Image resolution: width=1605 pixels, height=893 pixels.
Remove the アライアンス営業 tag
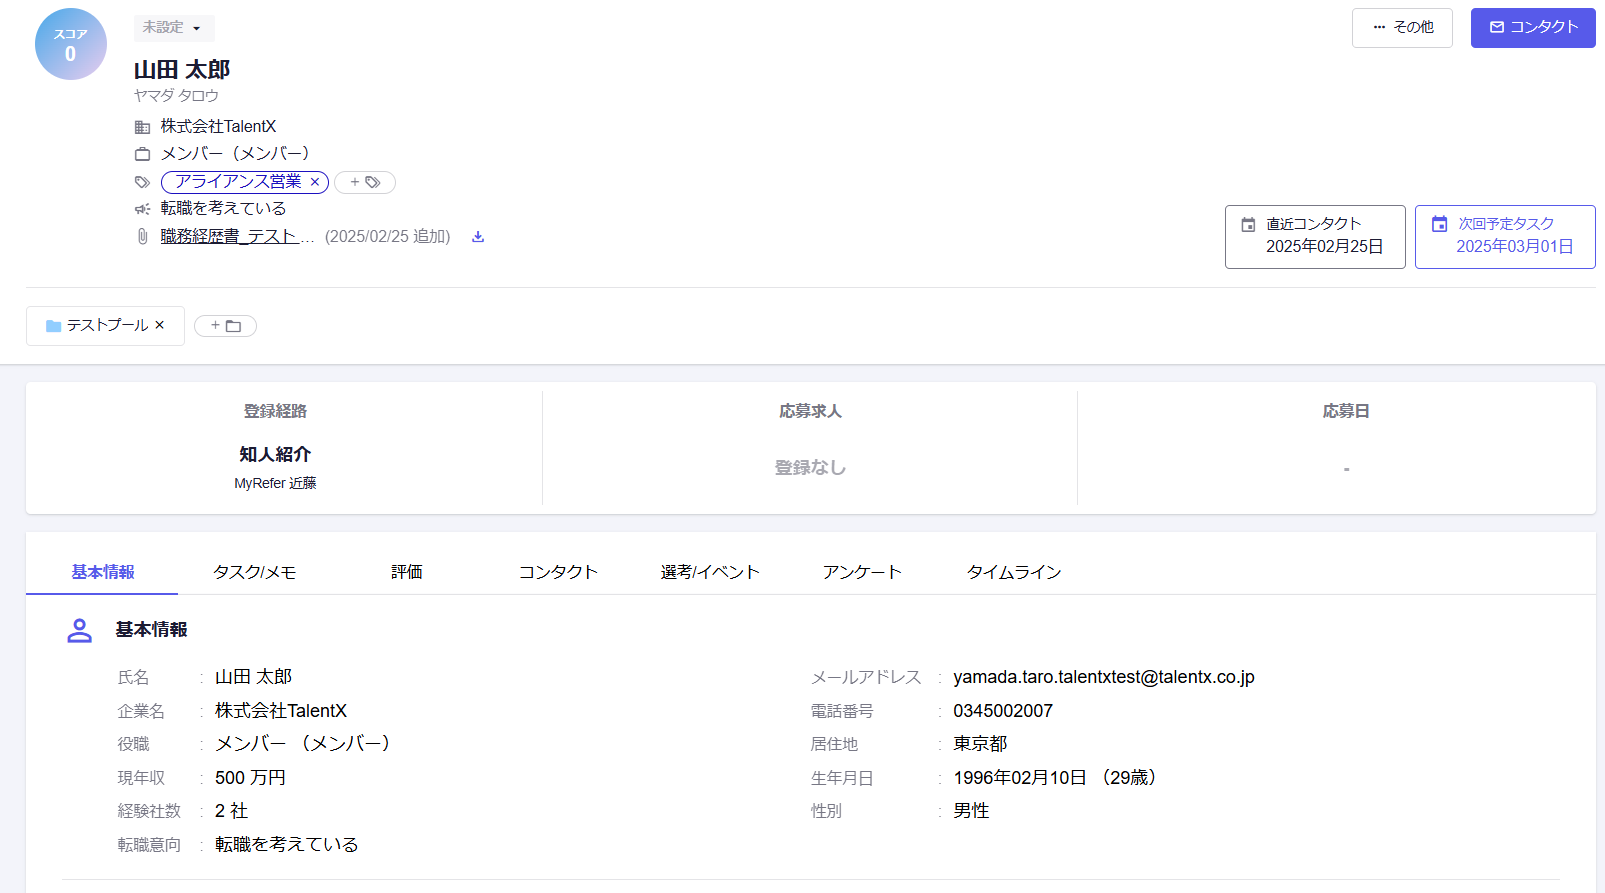315,182
